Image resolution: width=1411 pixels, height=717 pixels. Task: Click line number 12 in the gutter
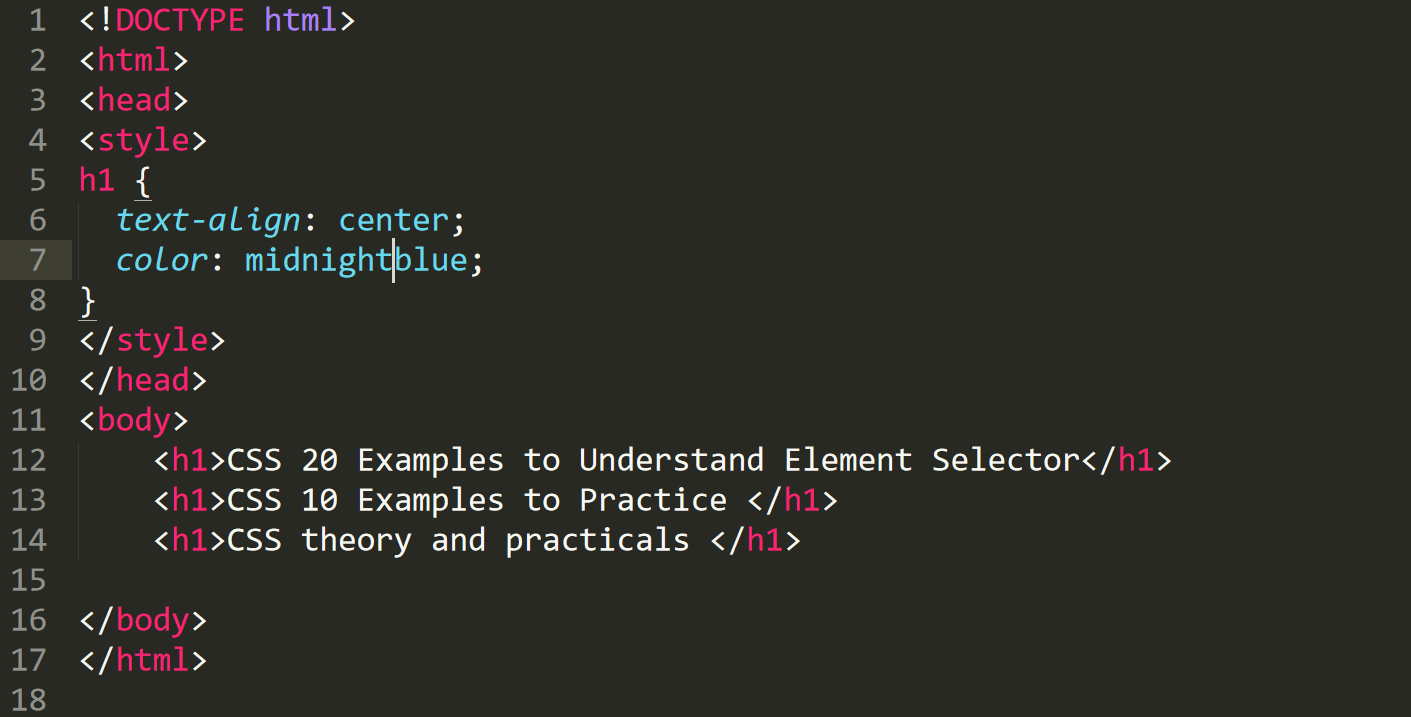point(28,460)
